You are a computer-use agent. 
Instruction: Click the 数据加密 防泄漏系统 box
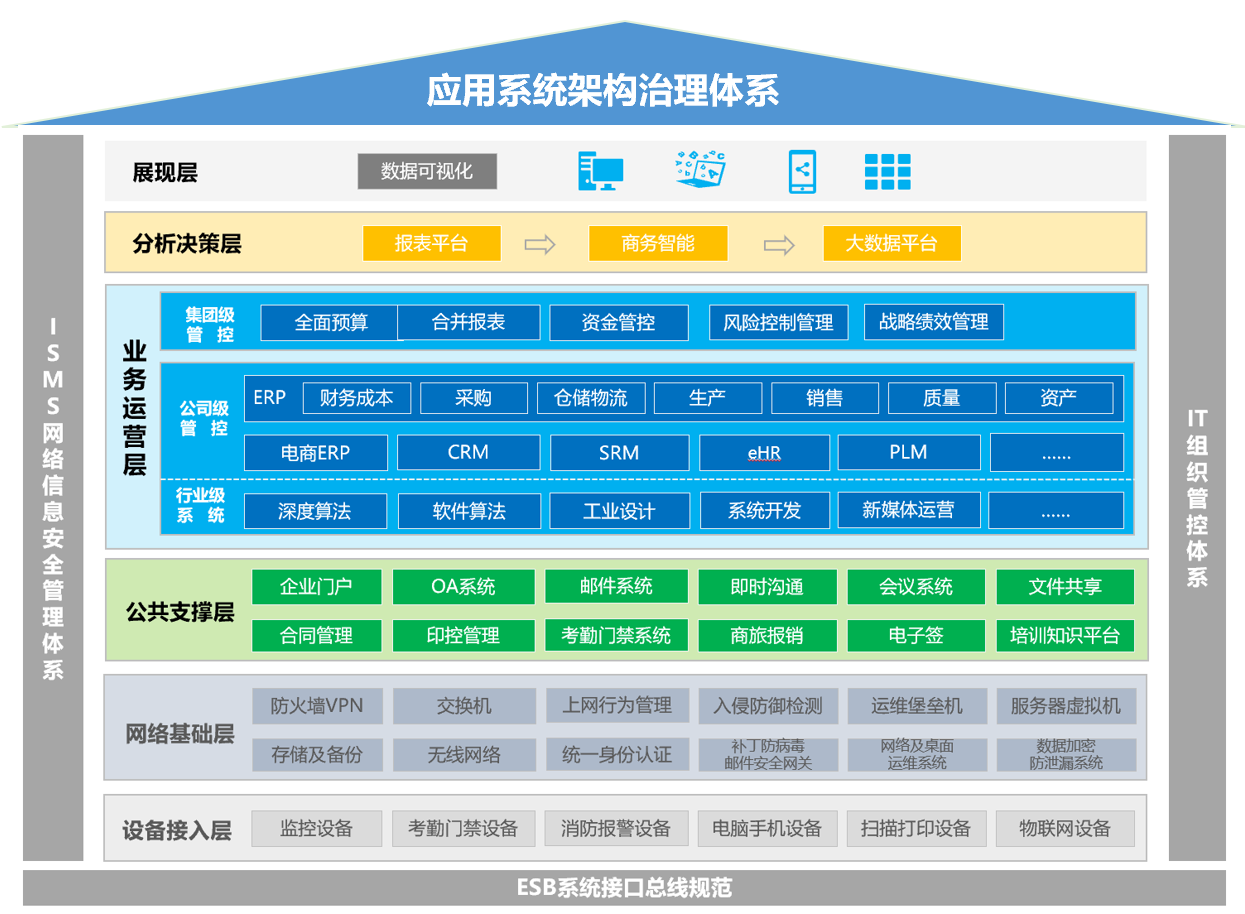[1066, 755]
